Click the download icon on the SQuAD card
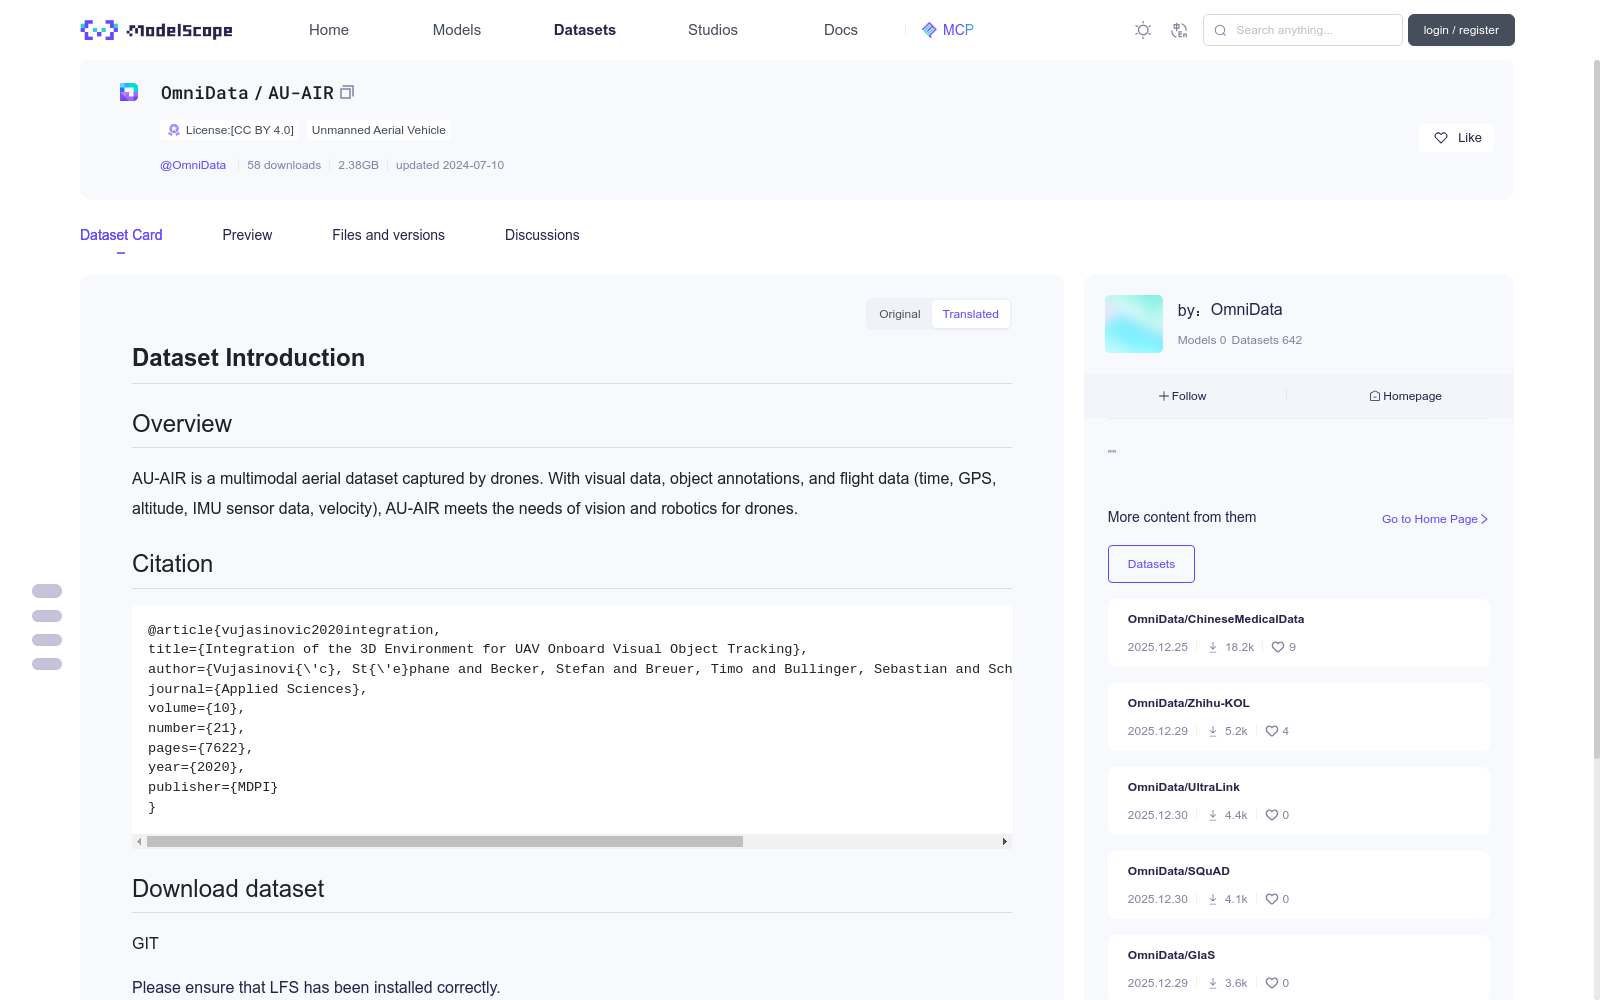The image size is (1600, 1000). pyautogui.click(x=1213, y=899)
